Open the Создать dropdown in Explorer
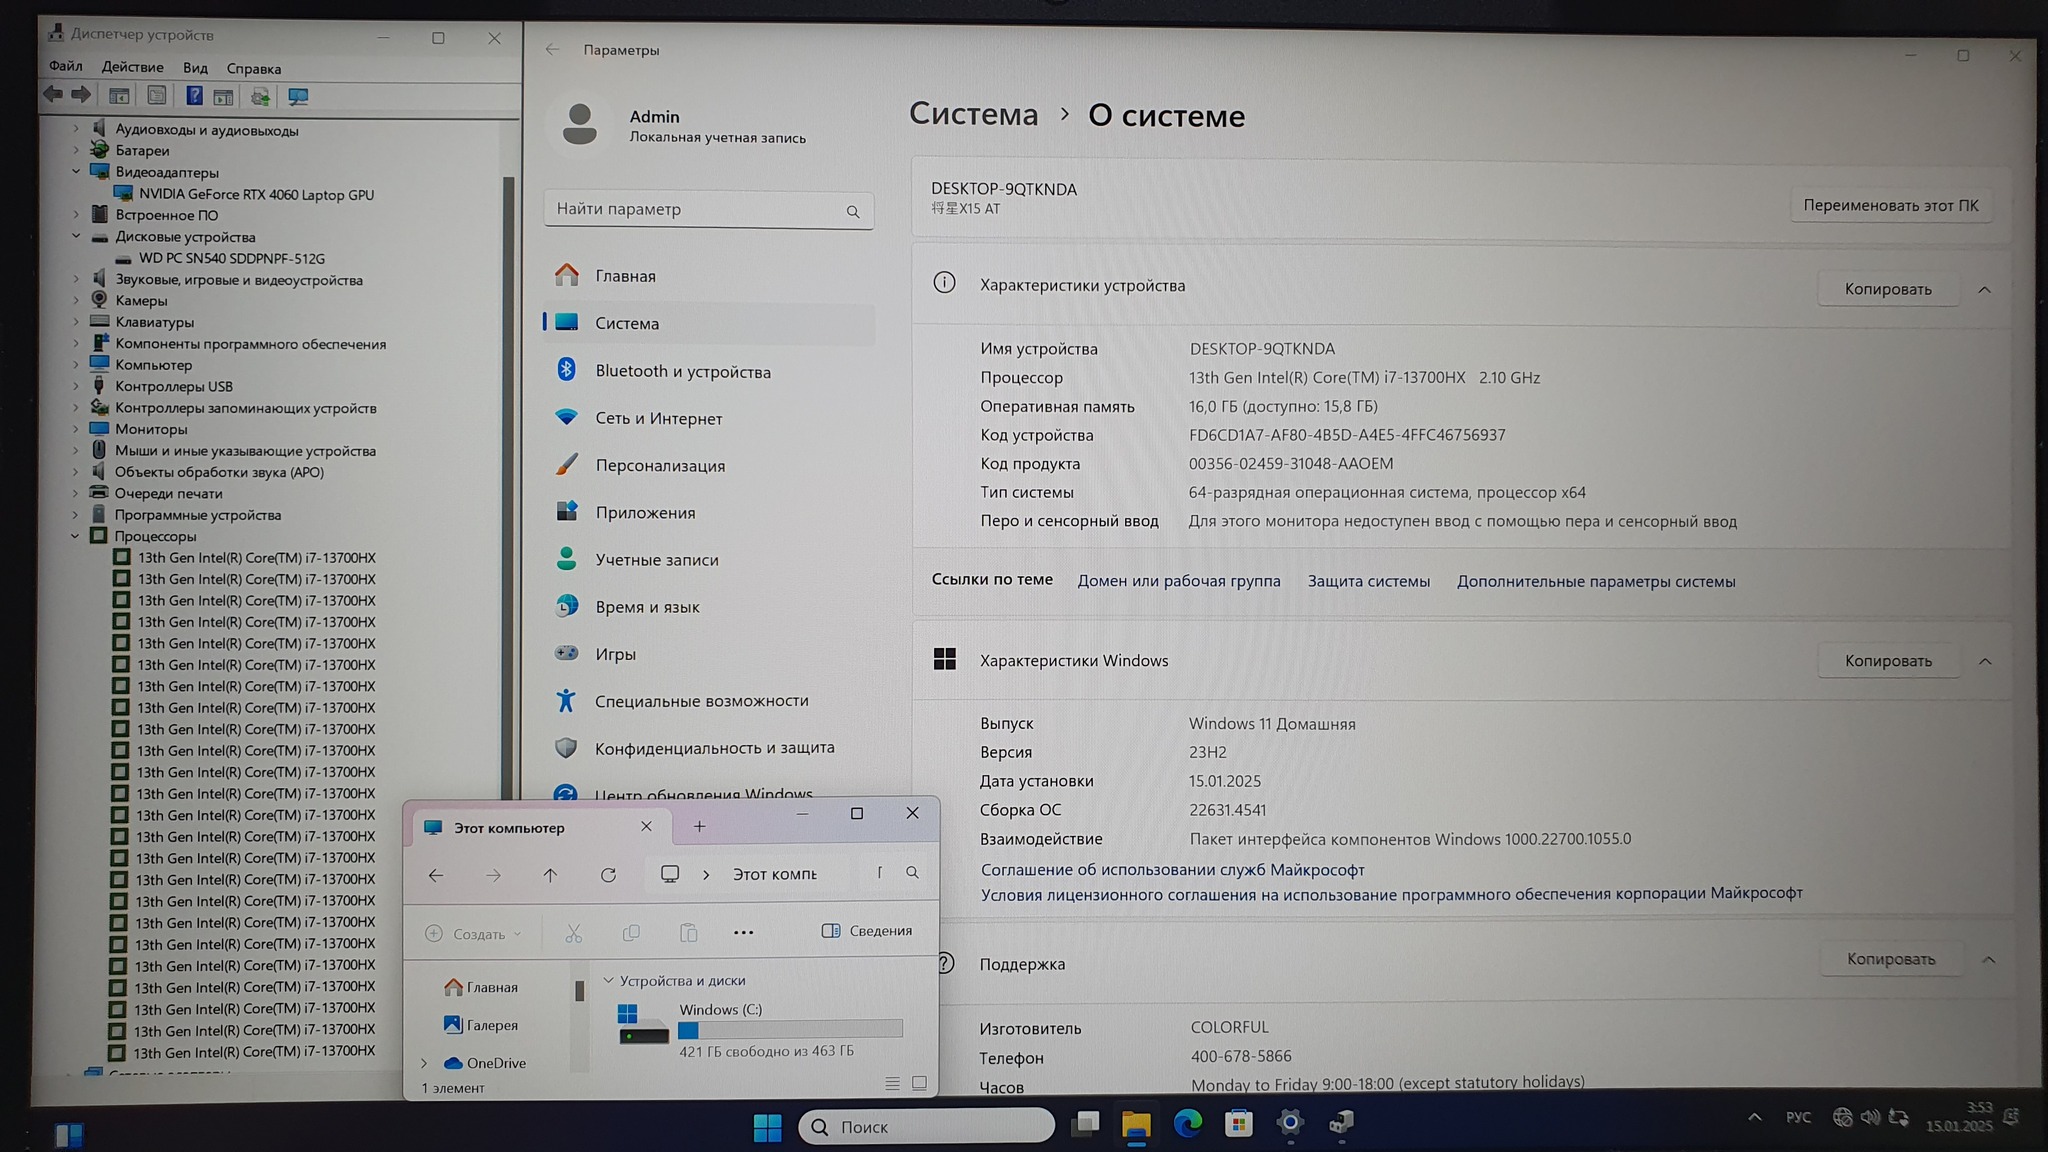Viewport: 2048px width, 1152px height. coord(474,933)
